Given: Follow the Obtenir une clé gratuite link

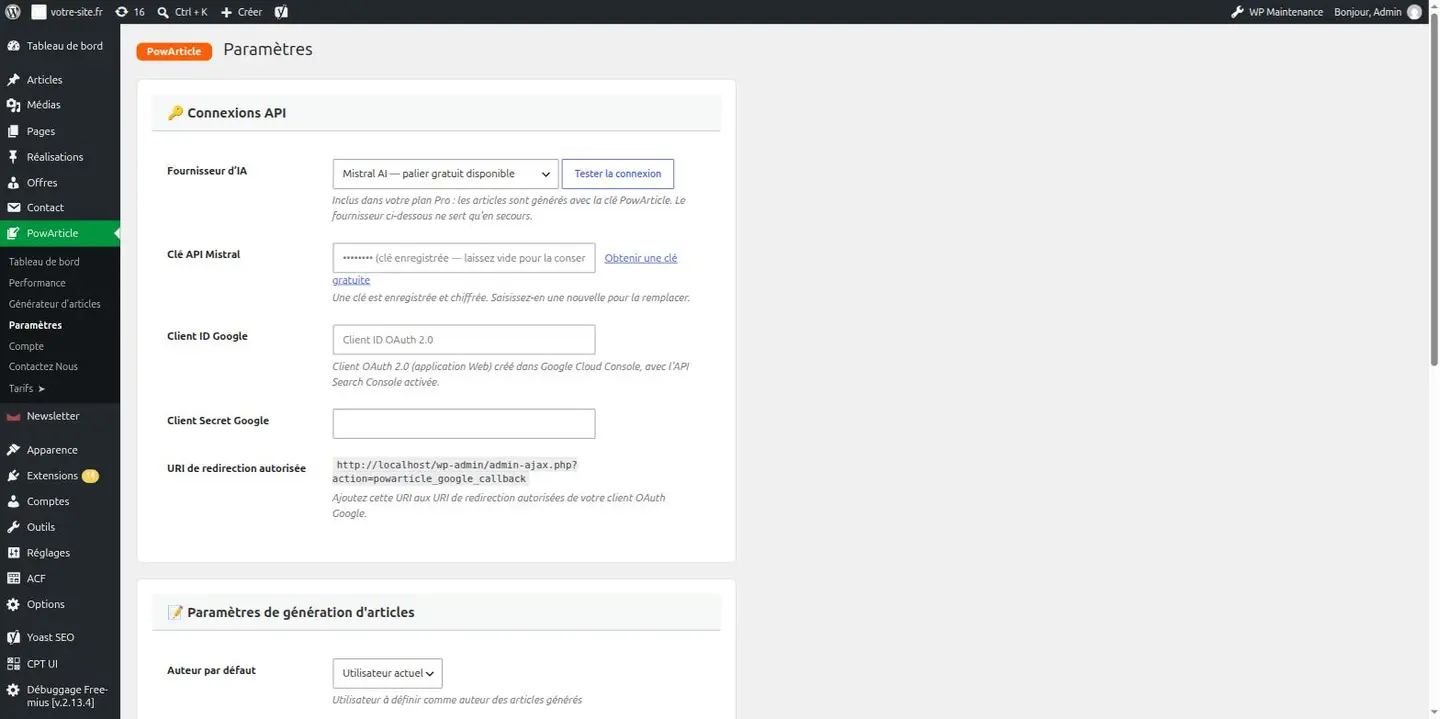Looking at the screenshot, I should pyautogui.click(x=641, y=258).
